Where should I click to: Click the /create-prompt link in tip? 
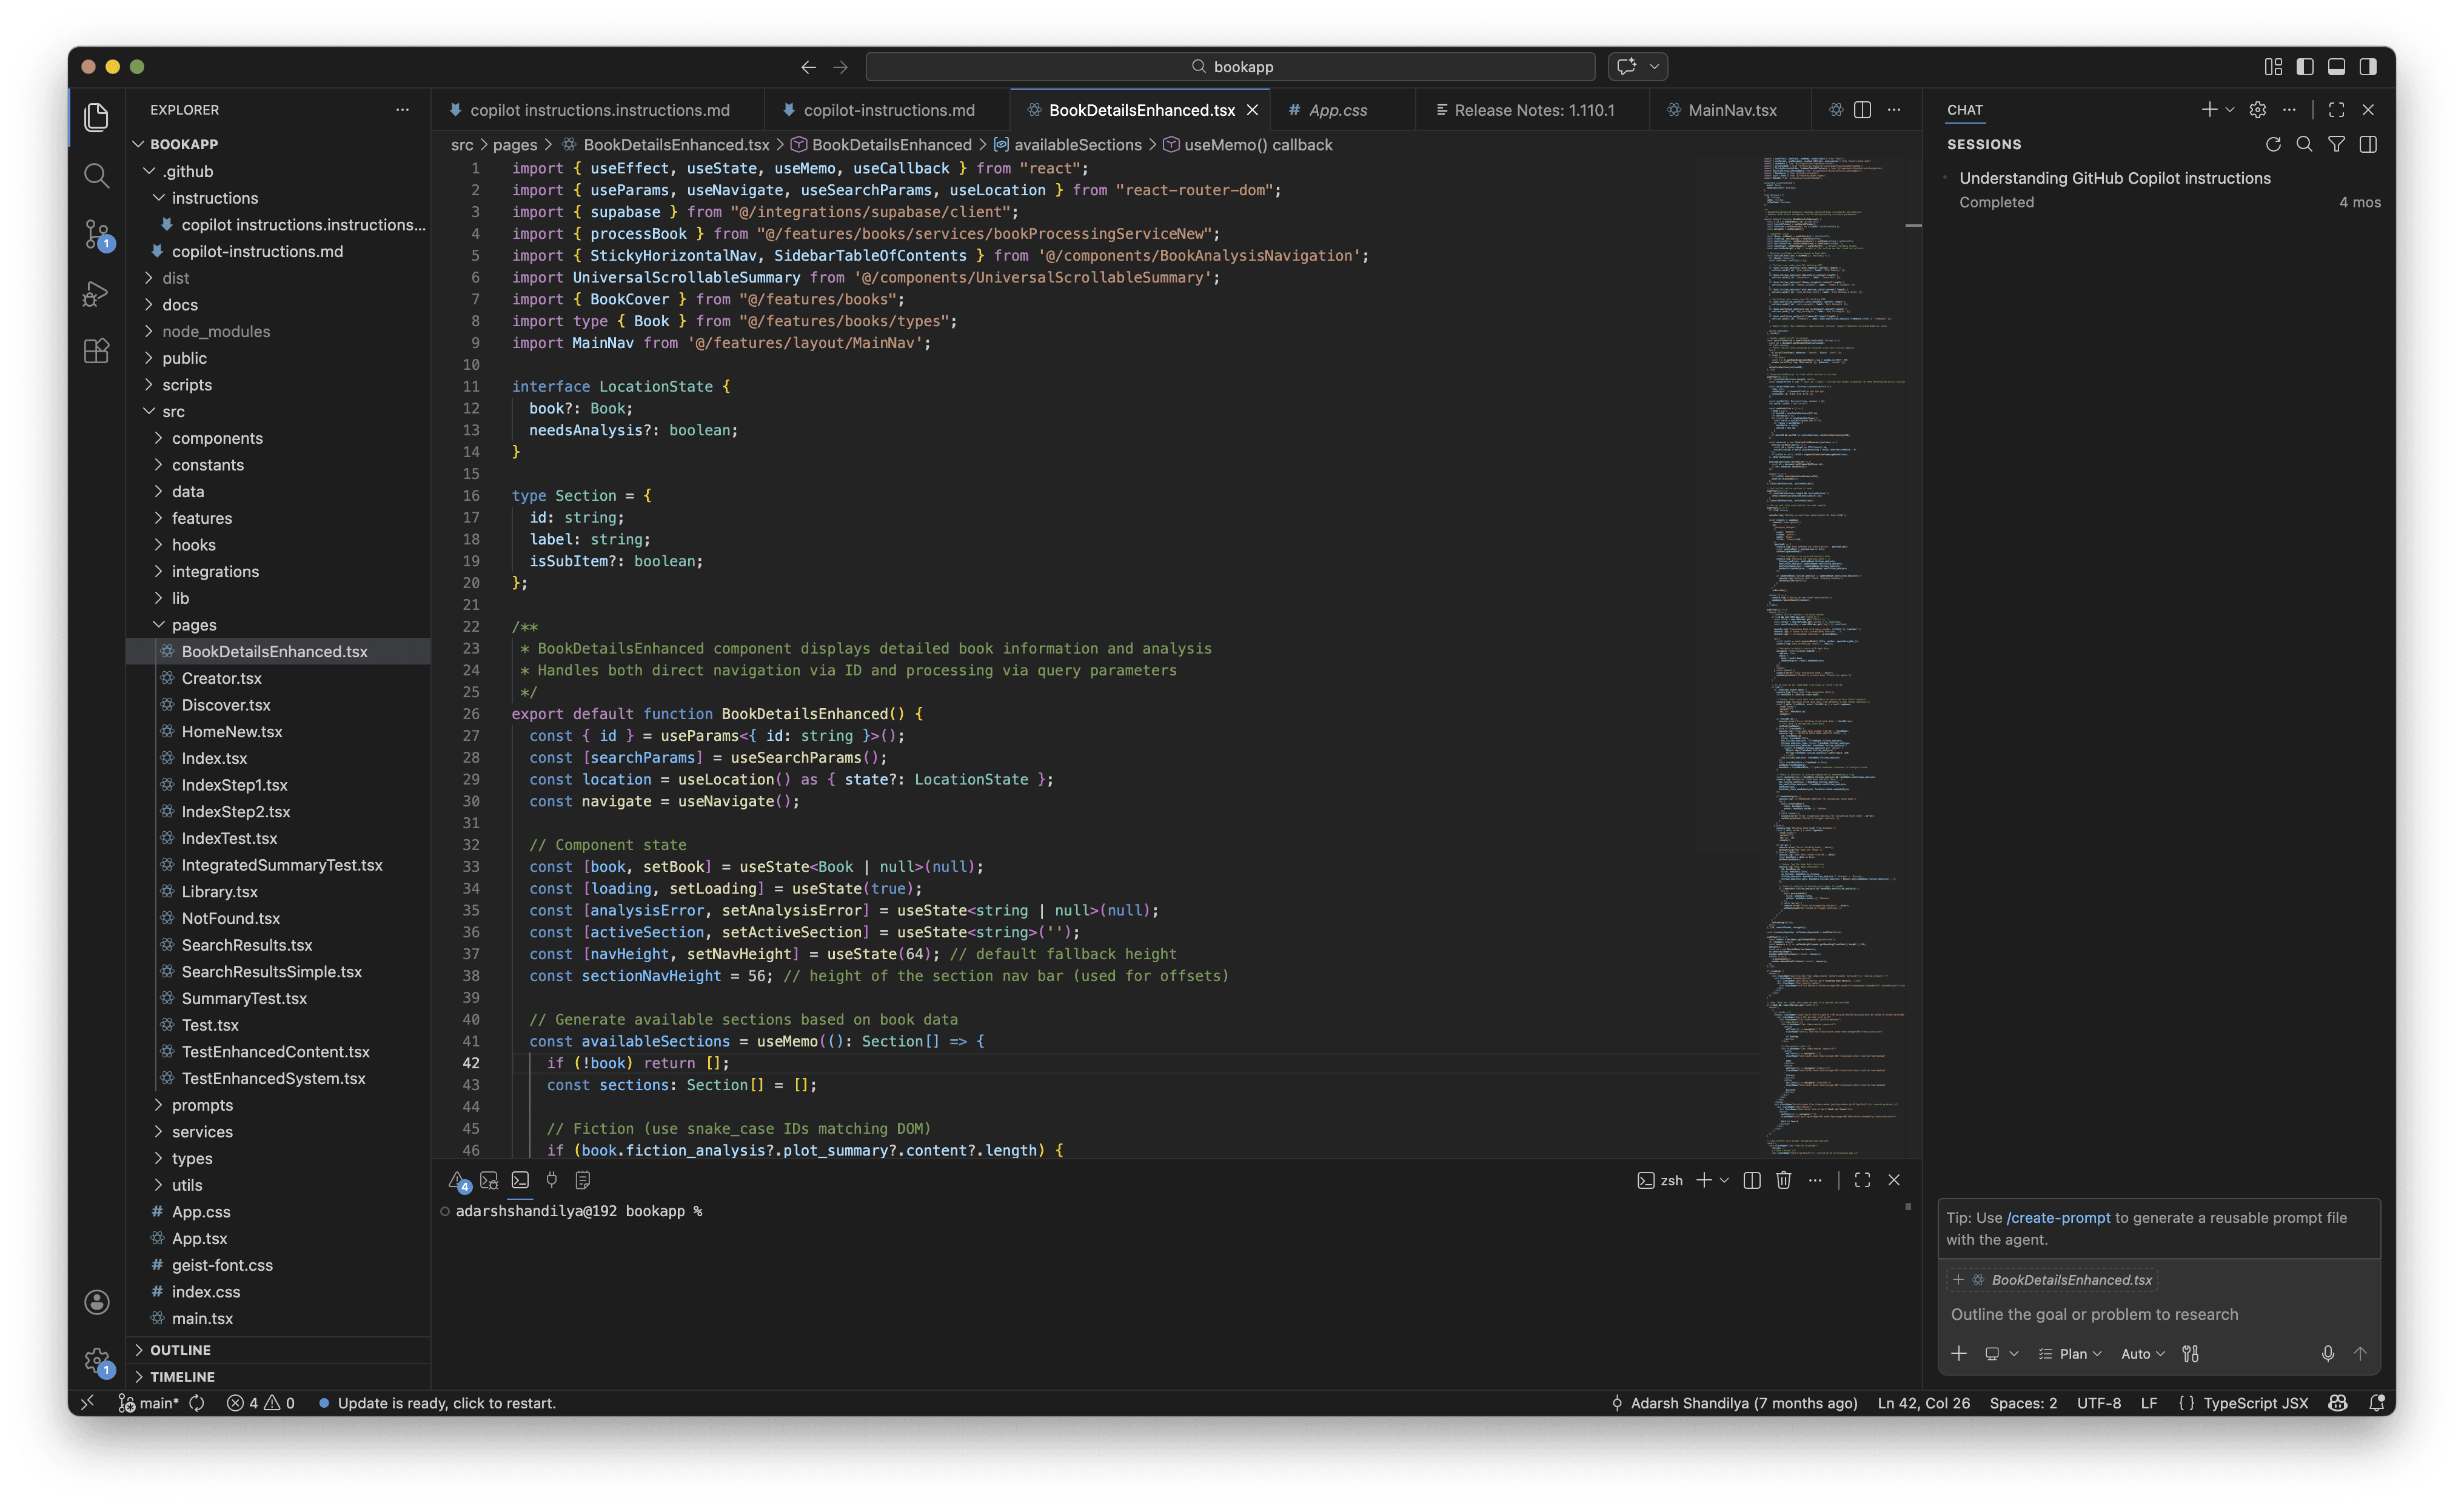point(2058,1217)
